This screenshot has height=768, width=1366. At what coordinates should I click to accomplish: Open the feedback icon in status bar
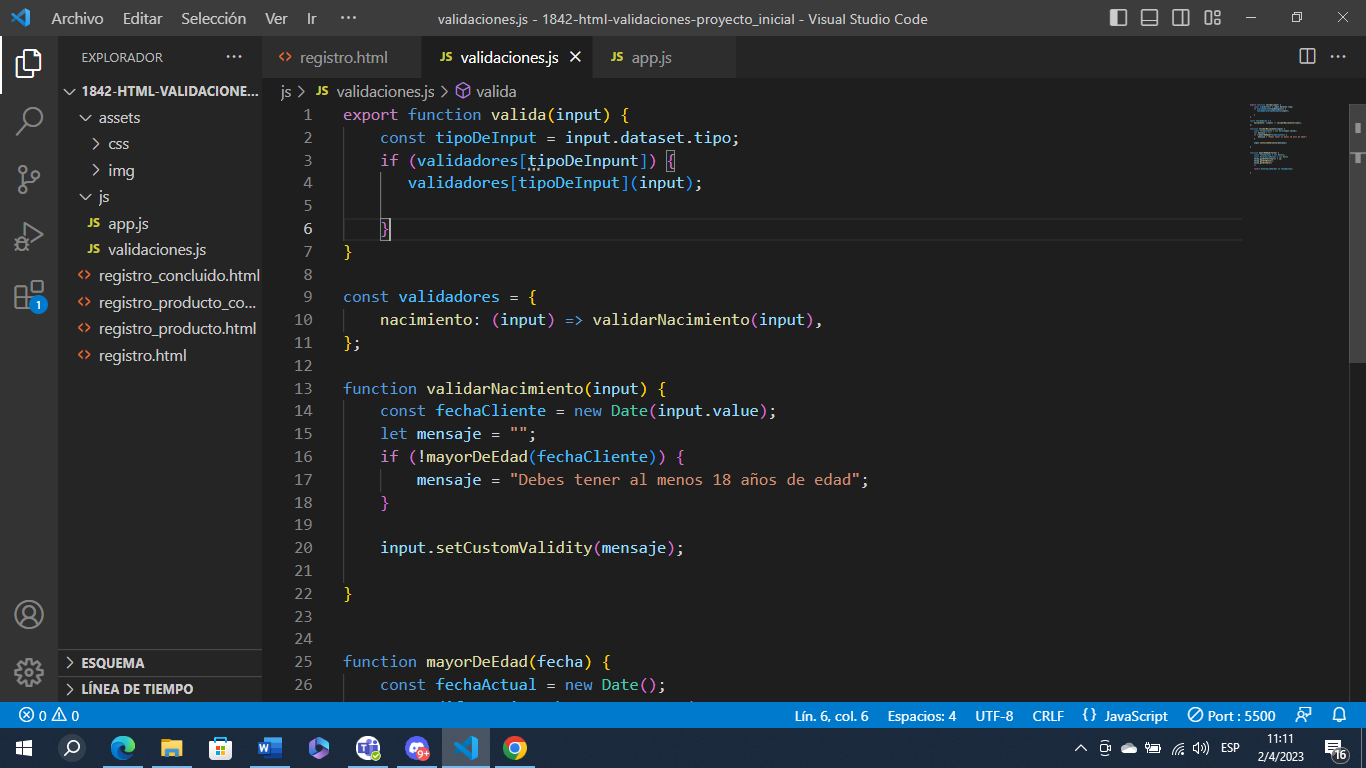click(1303, 716)
